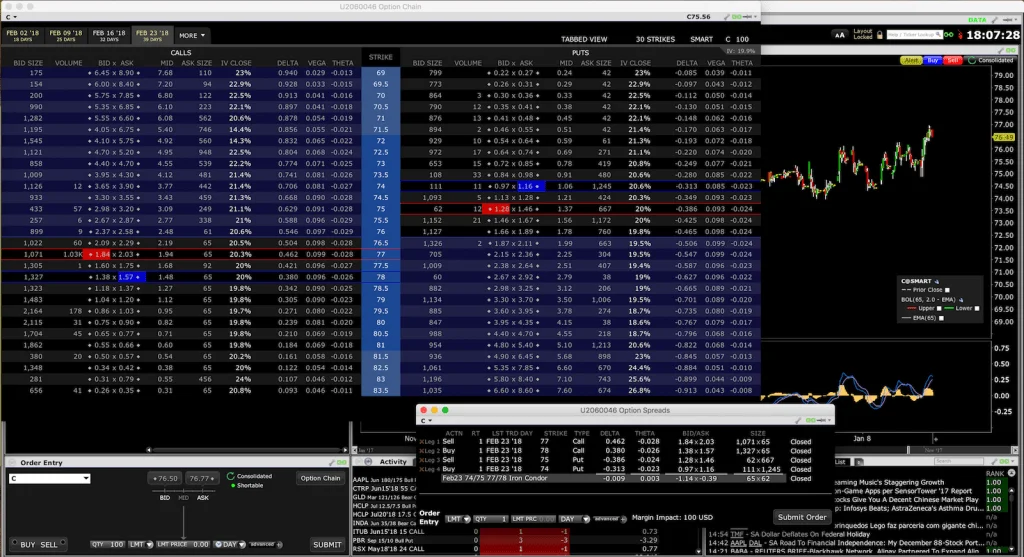The image size is (1024, 557).
Task: Click the BOL(65, 2.0 - EMA) edit icon
Action: [x=961, y=300]
